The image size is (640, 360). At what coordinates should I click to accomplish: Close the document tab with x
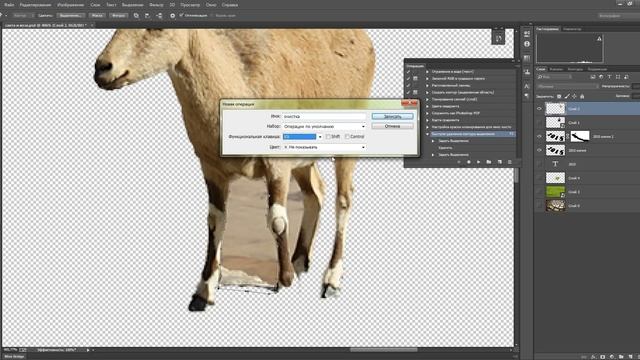point(92,25)
